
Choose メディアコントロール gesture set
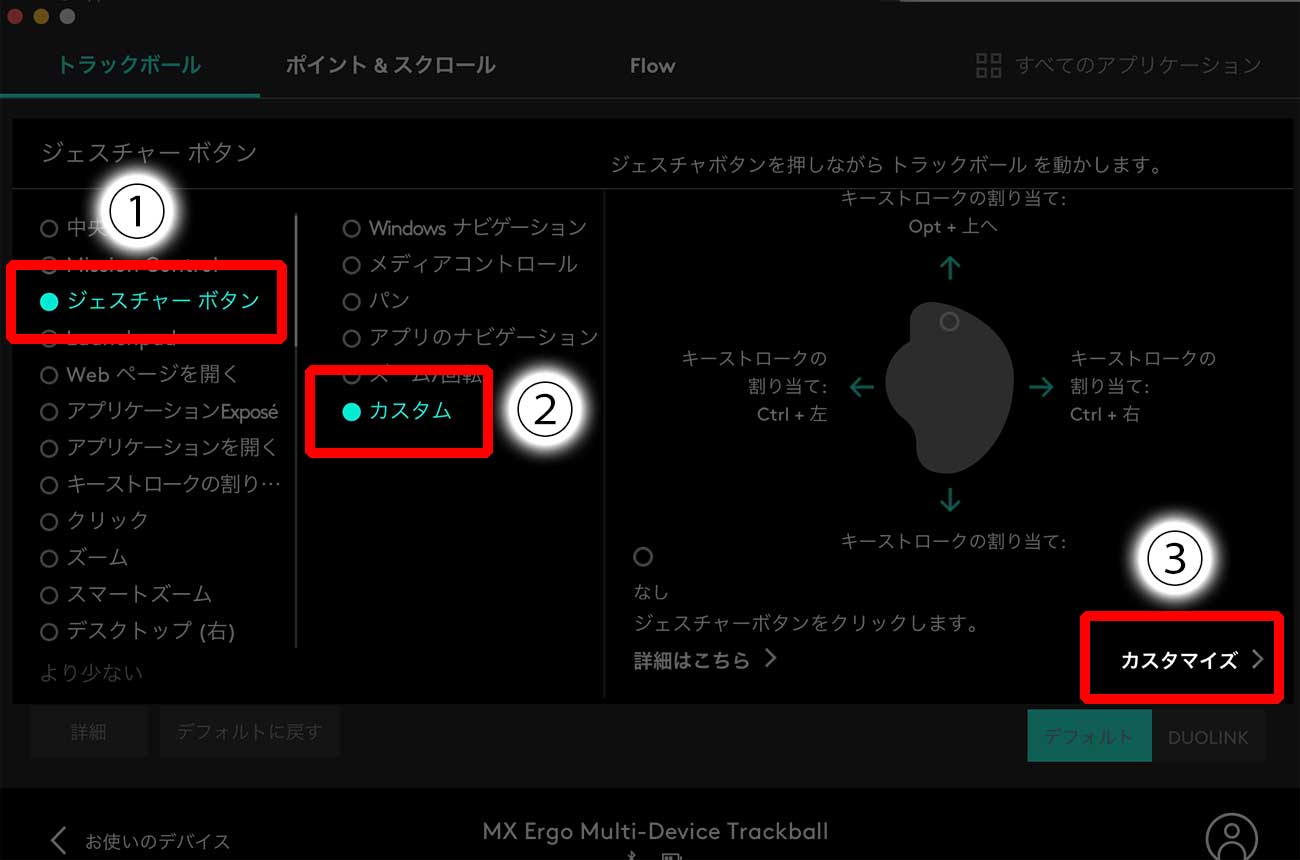(x=460, y=265)
